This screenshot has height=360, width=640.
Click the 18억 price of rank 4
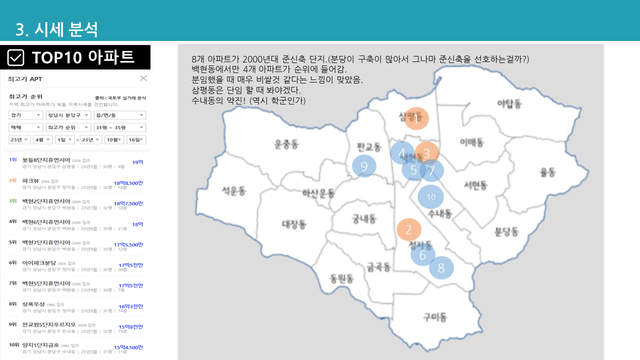138,224
